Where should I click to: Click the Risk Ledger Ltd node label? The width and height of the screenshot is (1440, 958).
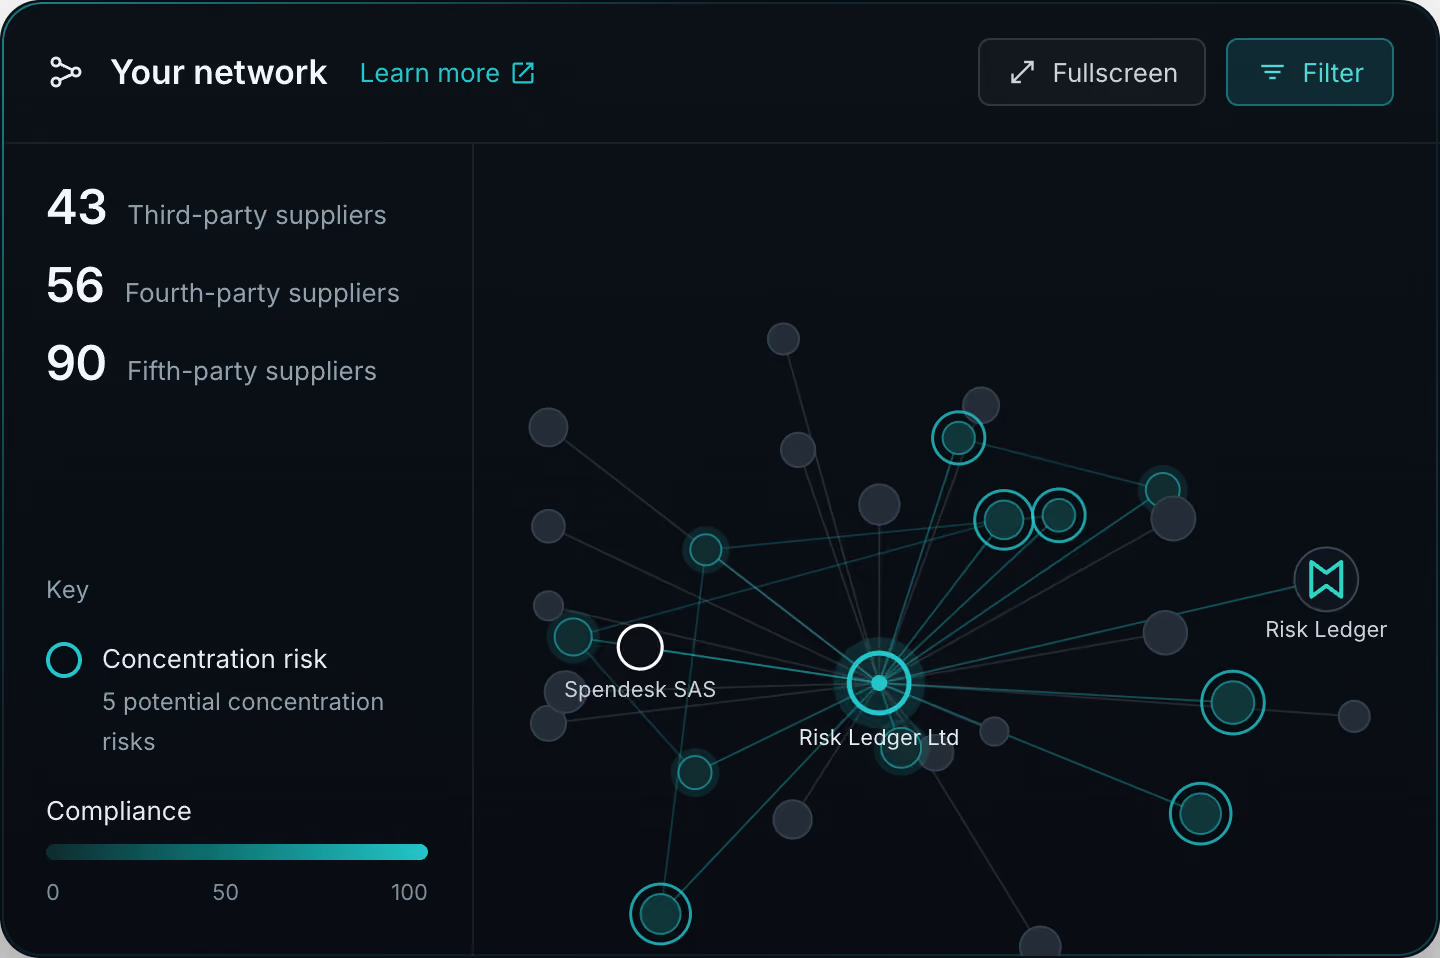tap(879, 737)
